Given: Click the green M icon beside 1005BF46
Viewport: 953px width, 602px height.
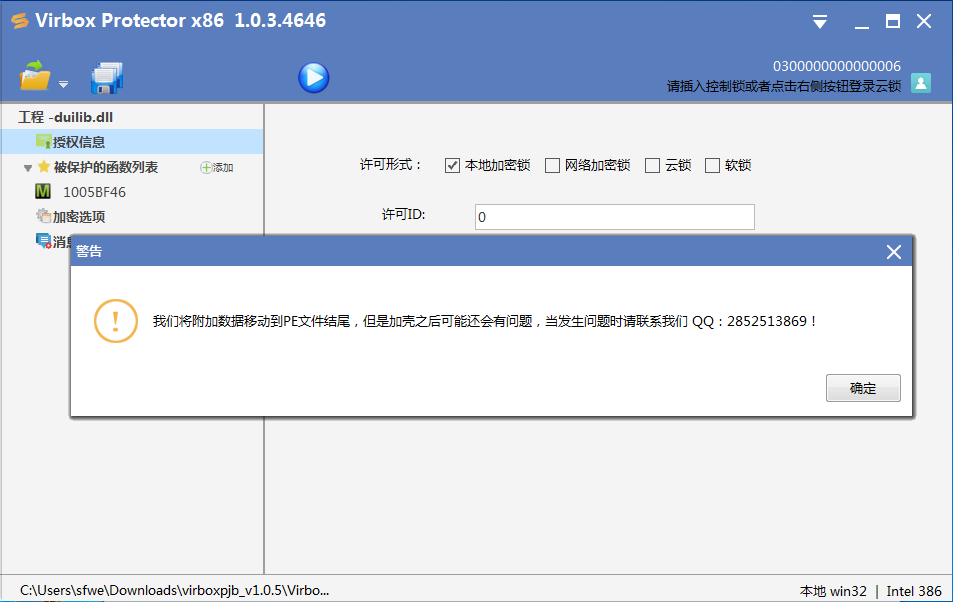Looking at the screenshot, I should (43, 192).
